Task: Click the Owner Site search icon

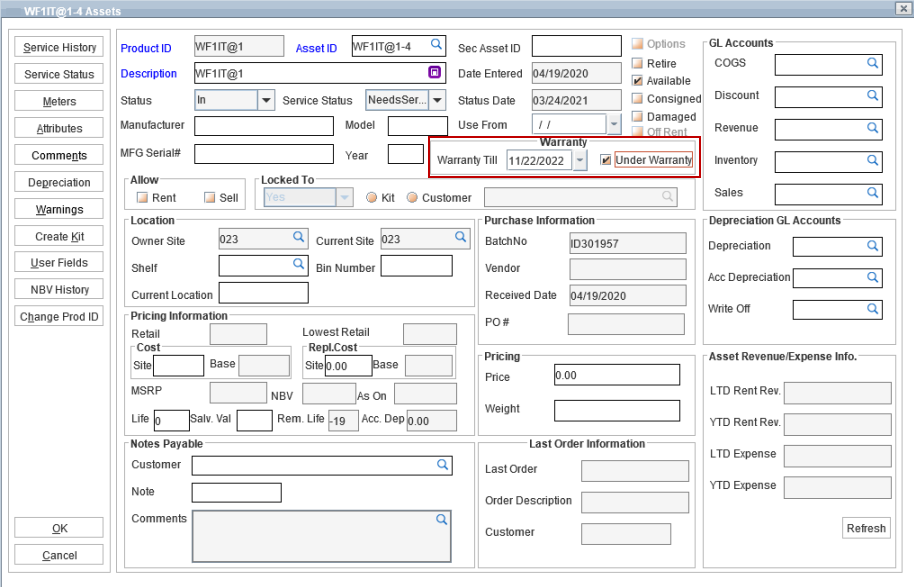Action: pos(298,237)
